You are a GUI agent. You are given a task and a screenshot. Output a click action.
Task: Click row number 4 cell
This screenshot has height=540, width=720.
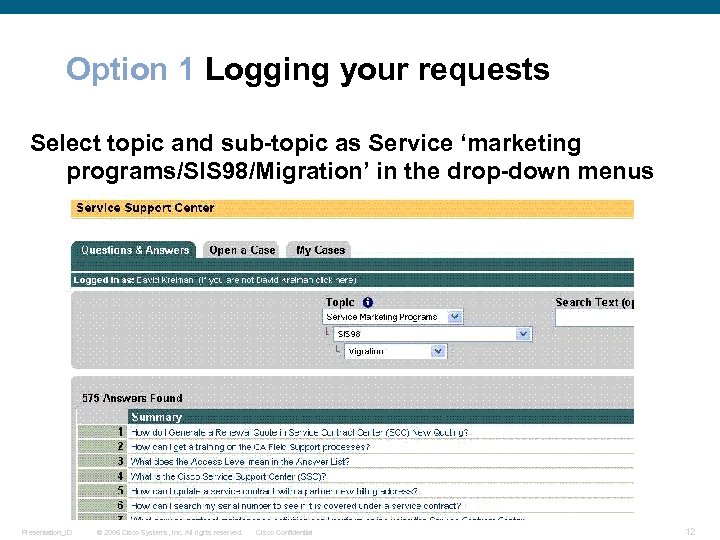pyautogui.click(x=102, y=476)
